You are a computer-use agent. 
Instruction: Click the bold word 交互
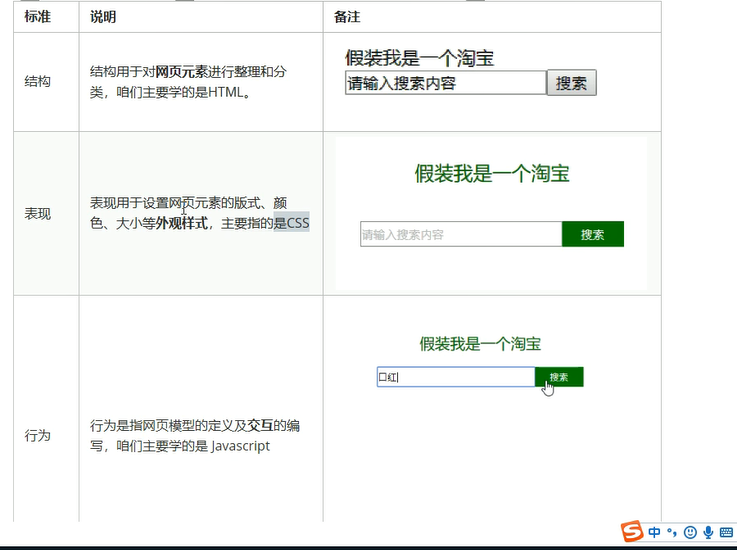260,425
